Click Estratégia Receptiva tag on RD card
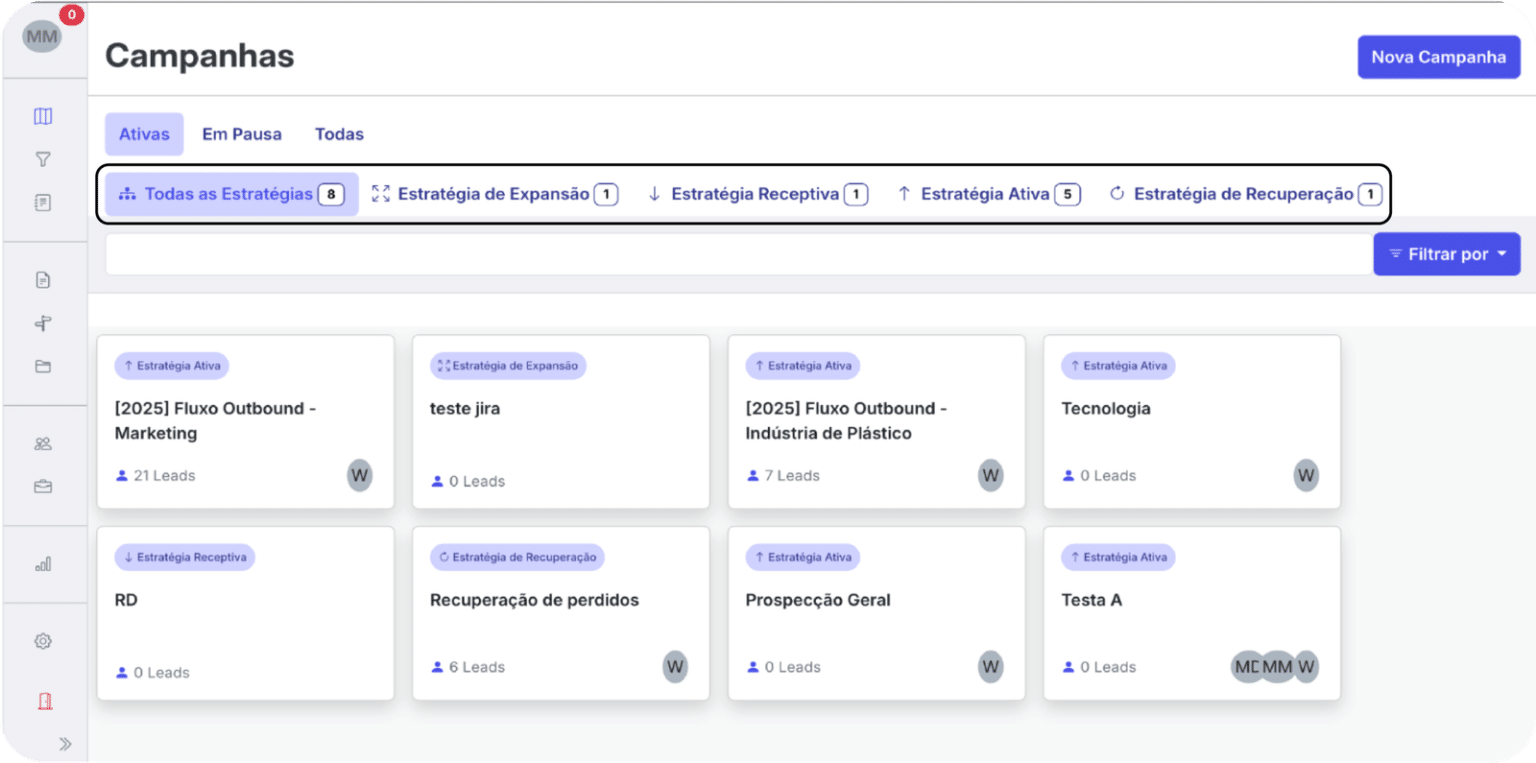Image resolution: width=1536 pixels, height=763 pixels. coord(185,557)
